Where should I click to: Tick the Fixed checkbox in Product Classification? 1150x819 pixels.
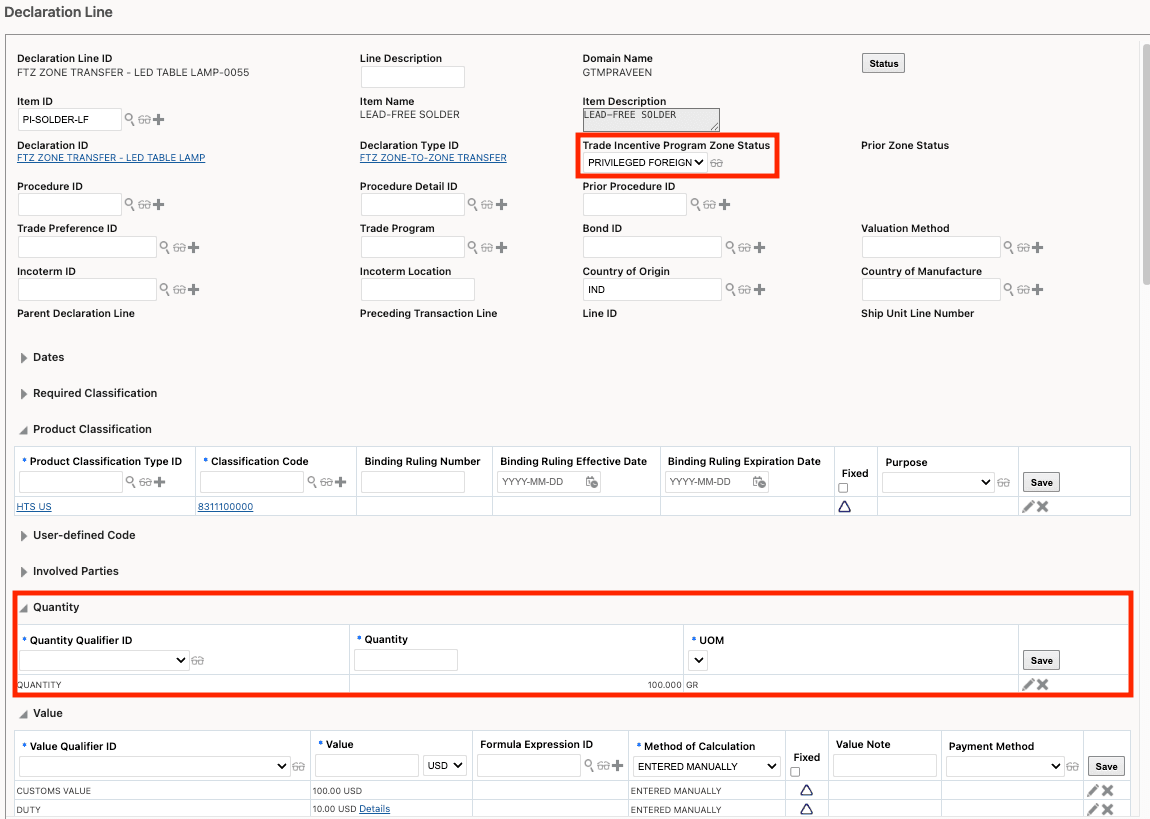pos(843,488)
